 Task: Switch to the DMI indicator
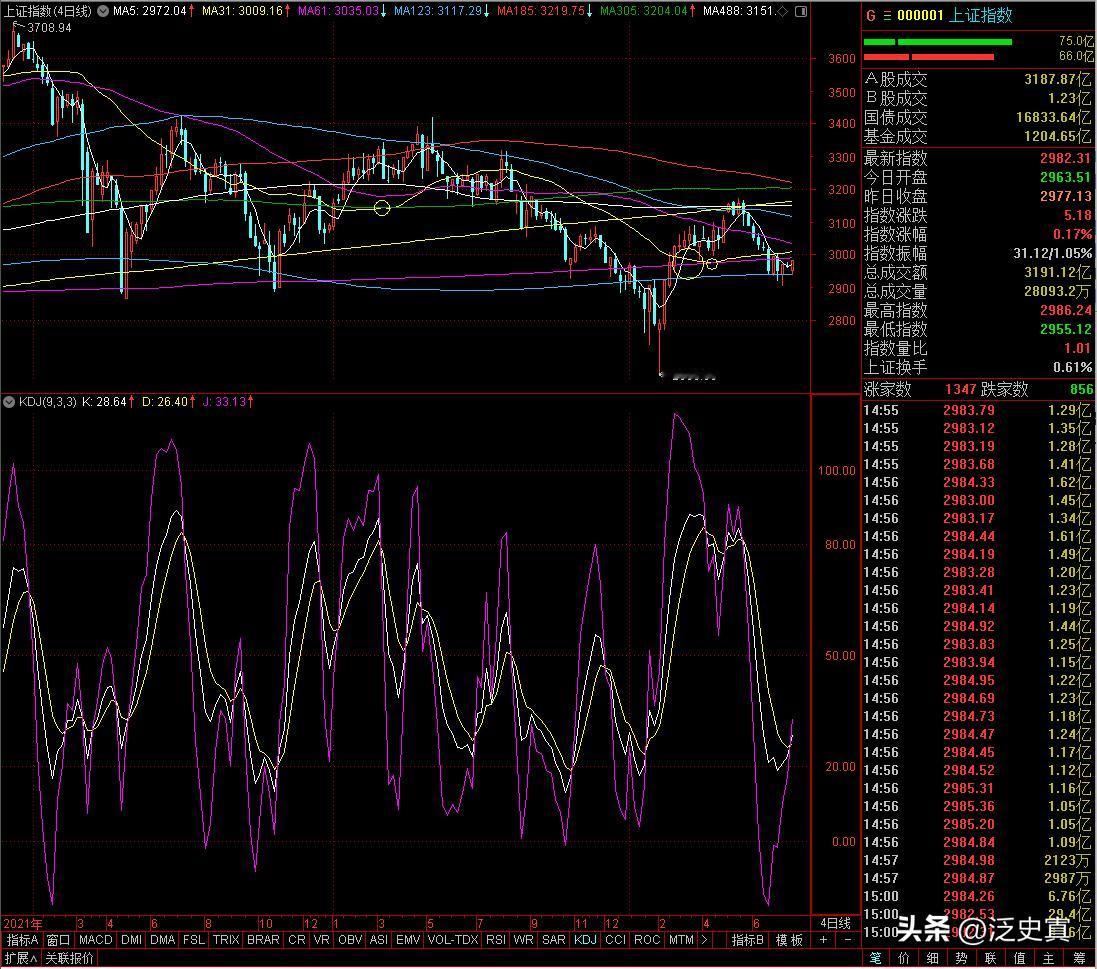(x=132, y=940)
